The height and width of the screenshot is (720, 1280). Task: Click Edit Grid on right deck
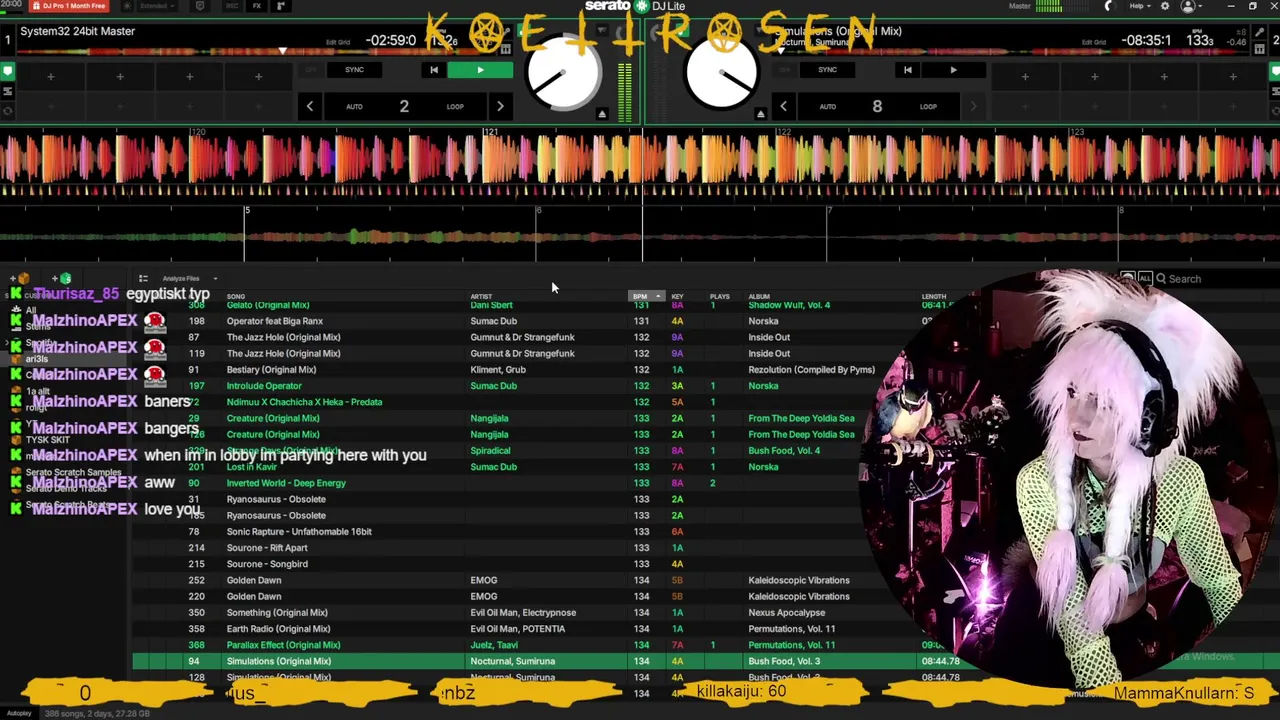(x=1094, y=42)
